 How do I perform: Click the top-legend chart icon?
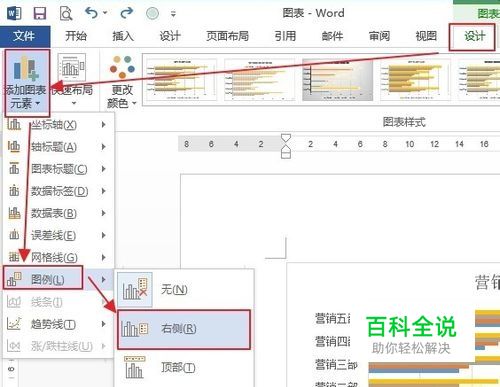coord(135,367)
